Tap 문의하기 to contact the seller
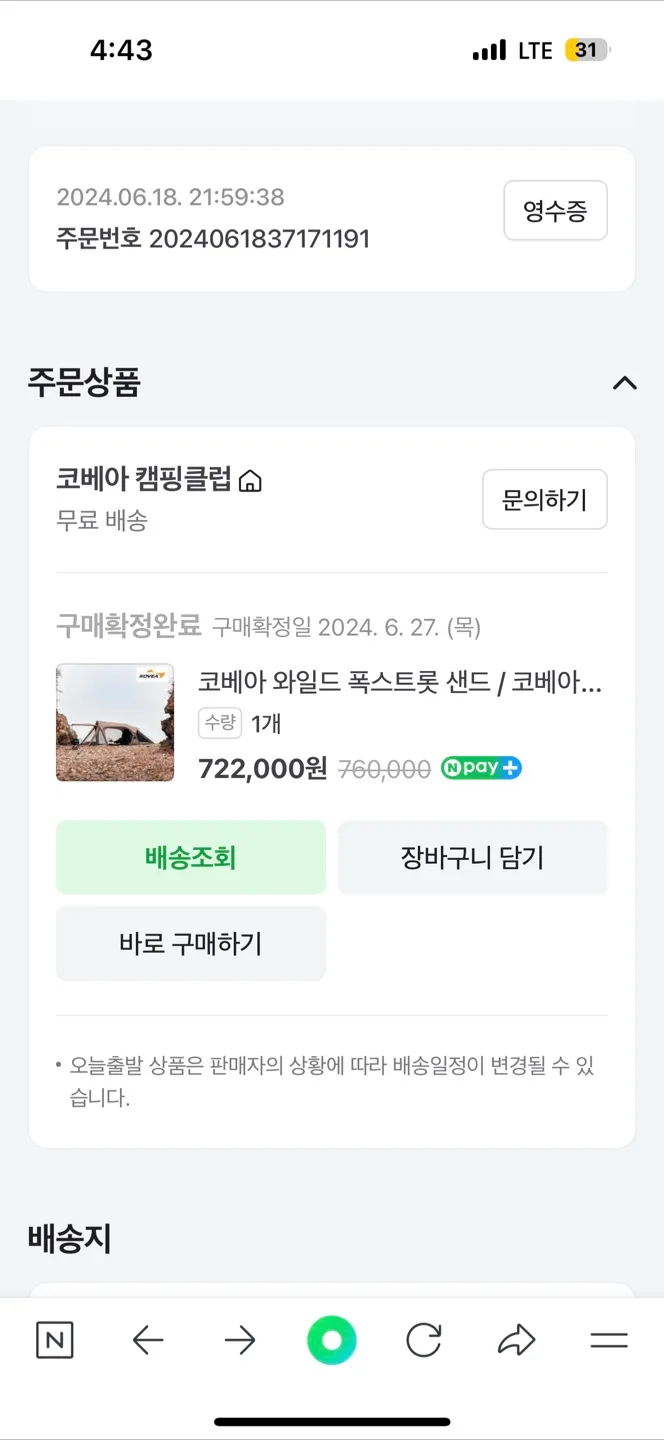The height and width of the screenshot is (1440, 664). [545, 499]
